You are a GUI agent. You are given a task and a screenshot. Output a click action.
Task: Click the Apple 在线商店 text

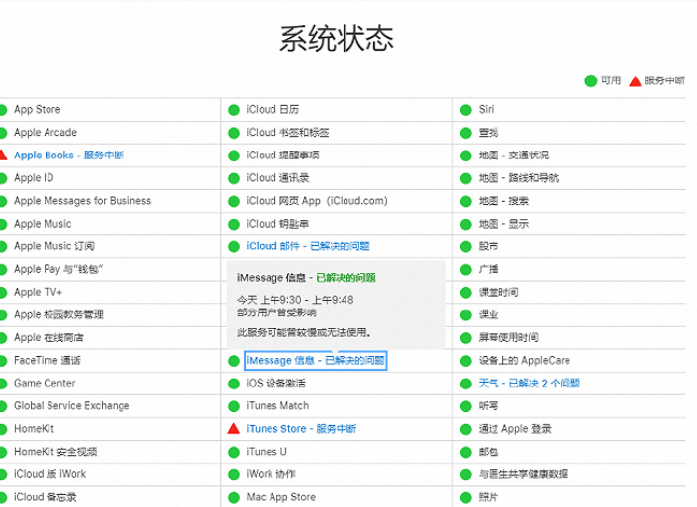(49, 338)
